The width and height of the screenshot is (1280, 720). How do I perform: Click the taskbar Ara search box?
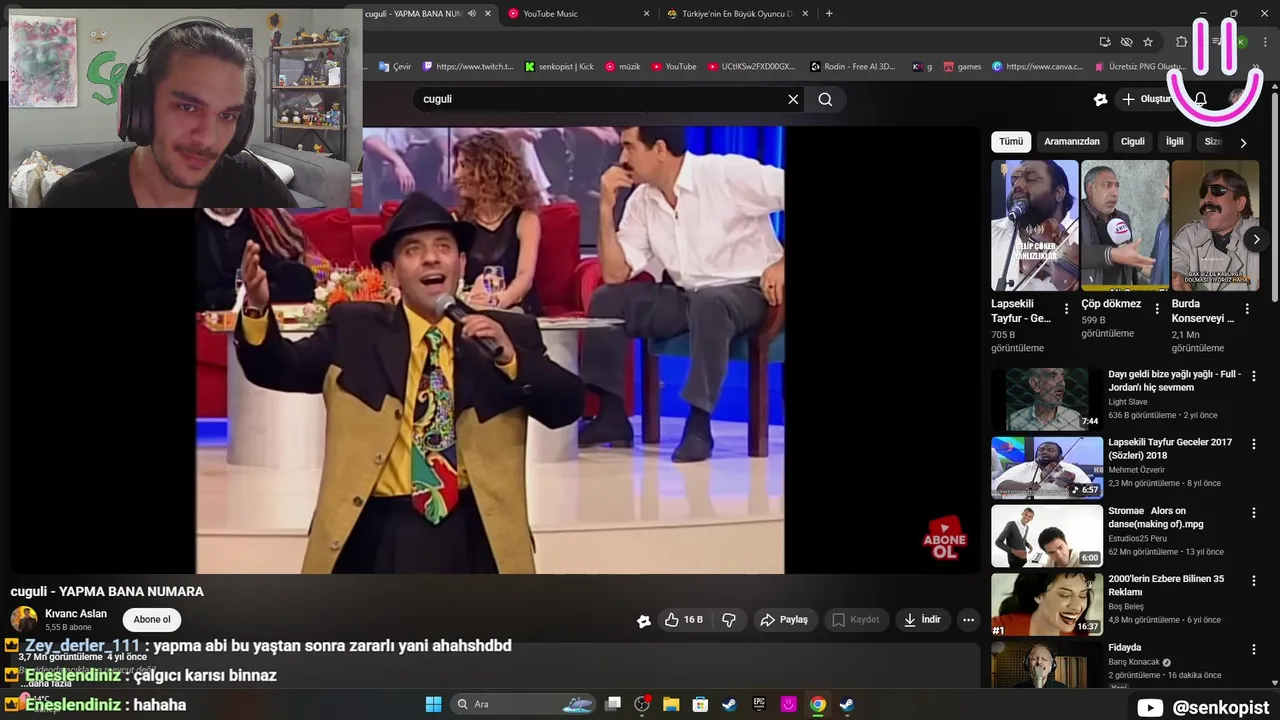(x=525, y=704)
